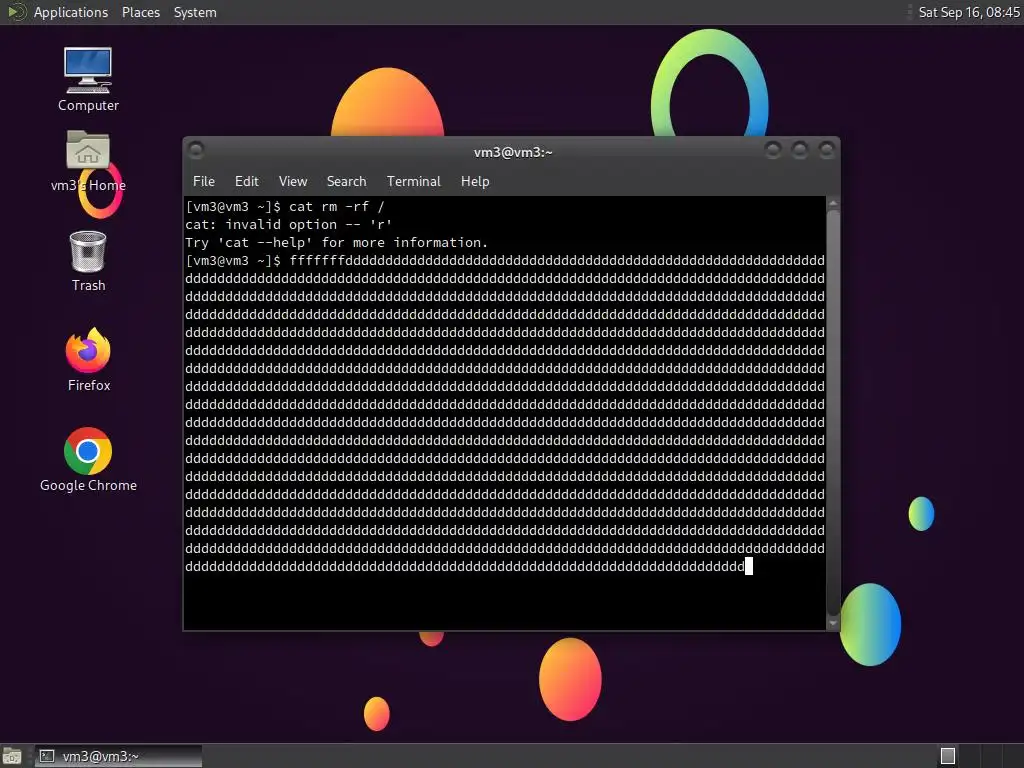Open the Applications menu
Image resolution: width=1024 pixels, height=768 pixels.
tap(71, 12)
